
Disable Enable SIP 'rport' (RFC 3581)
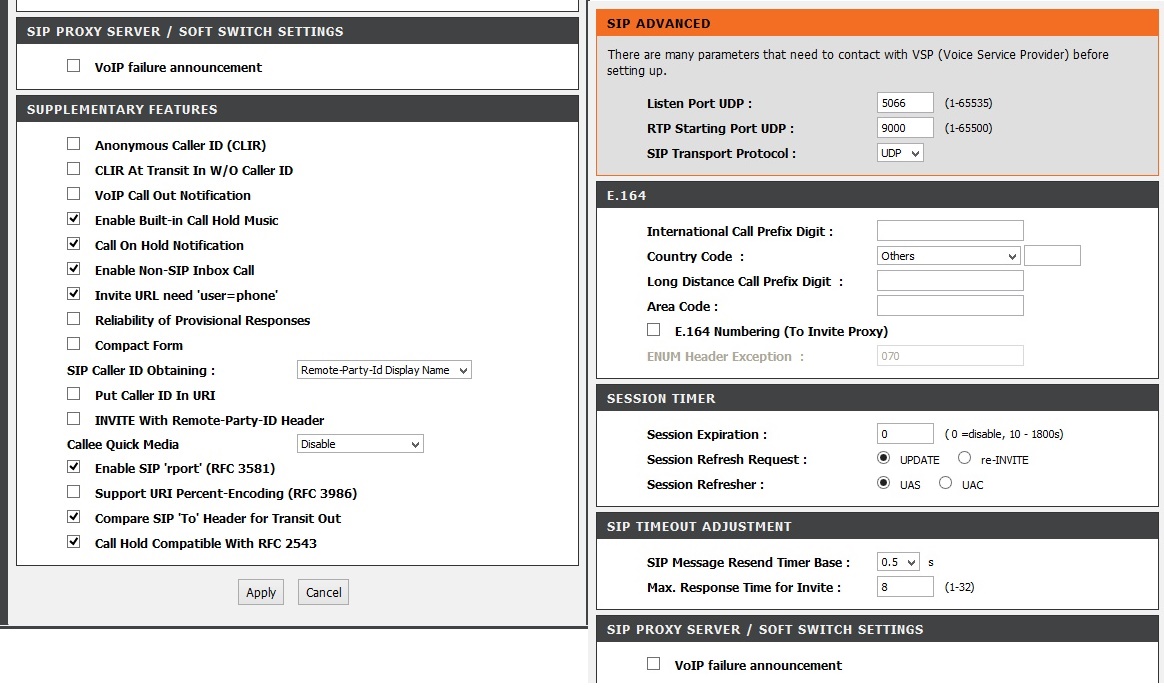pos(73,467)
